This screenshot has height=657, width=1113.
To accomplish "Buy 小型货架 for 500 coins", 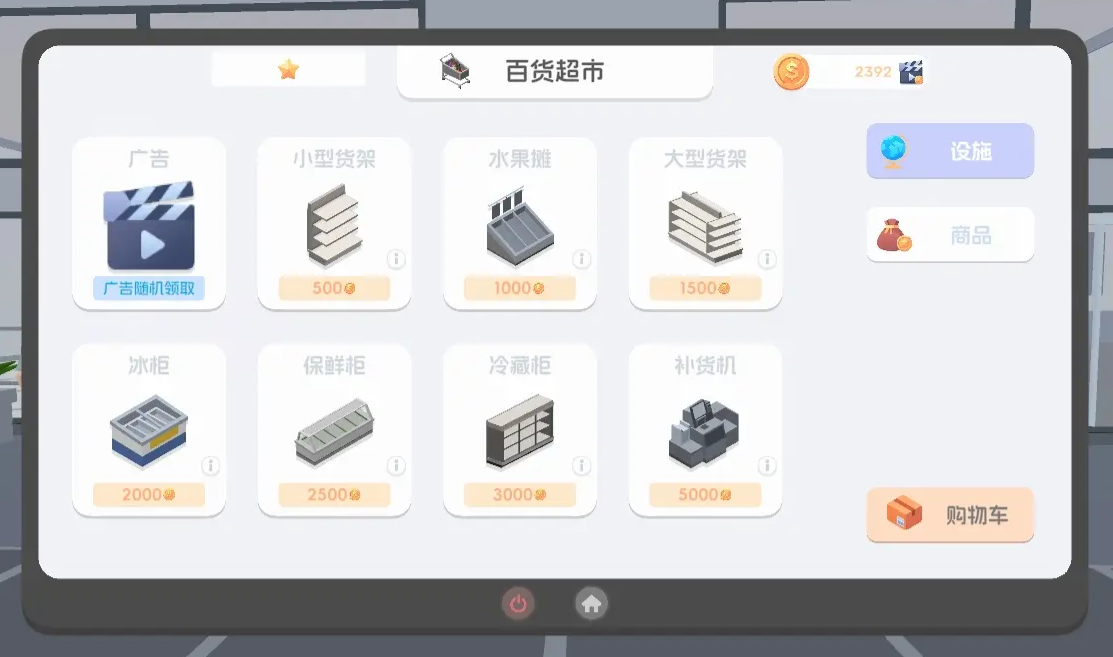I will pyautogui.click(x=334, y=288).
